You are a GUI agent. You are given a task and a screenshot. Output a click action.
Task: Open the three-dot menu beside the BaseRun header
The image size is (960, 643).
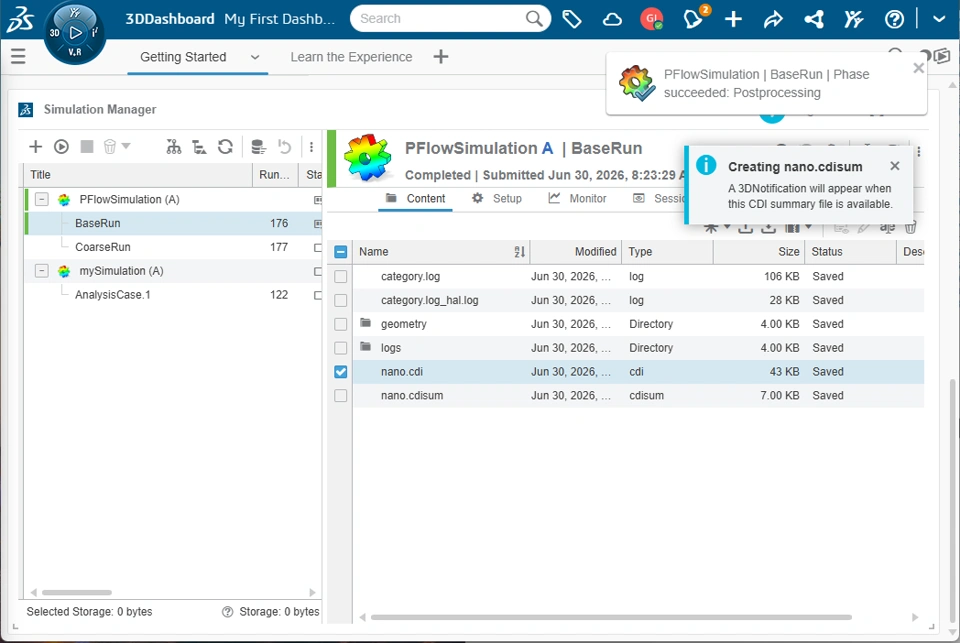(918, 151)
